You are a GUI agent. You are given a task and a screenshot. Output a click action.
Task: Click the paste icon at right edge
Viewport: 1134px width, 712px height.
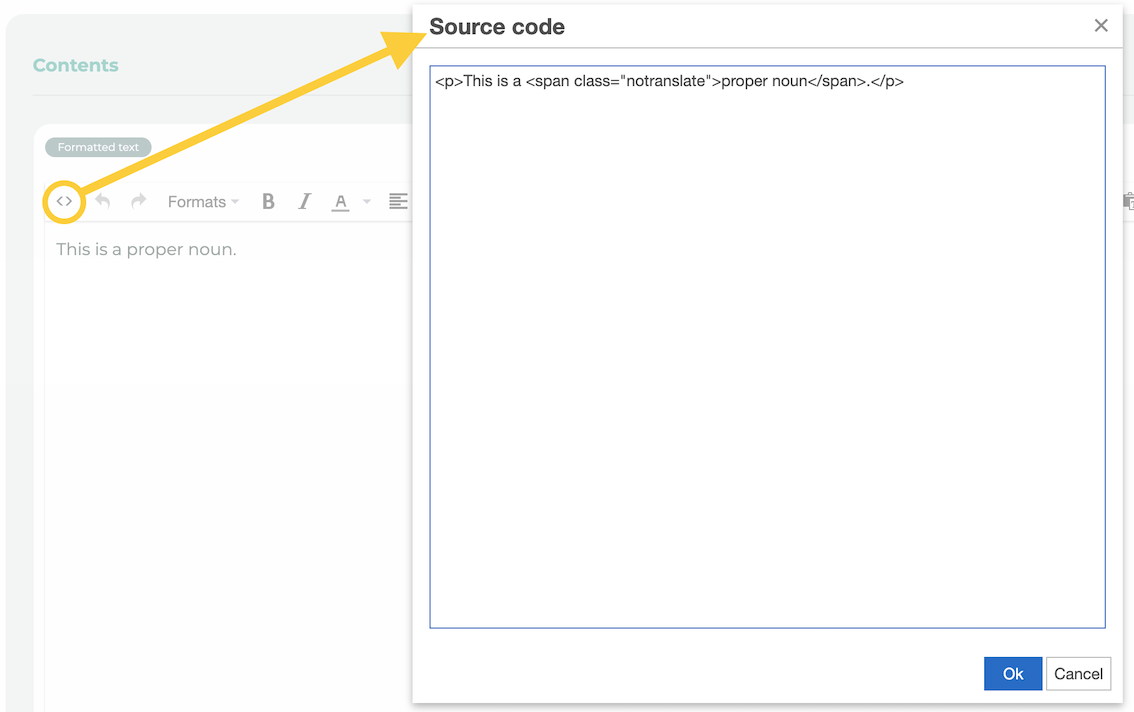[1128, 202]
